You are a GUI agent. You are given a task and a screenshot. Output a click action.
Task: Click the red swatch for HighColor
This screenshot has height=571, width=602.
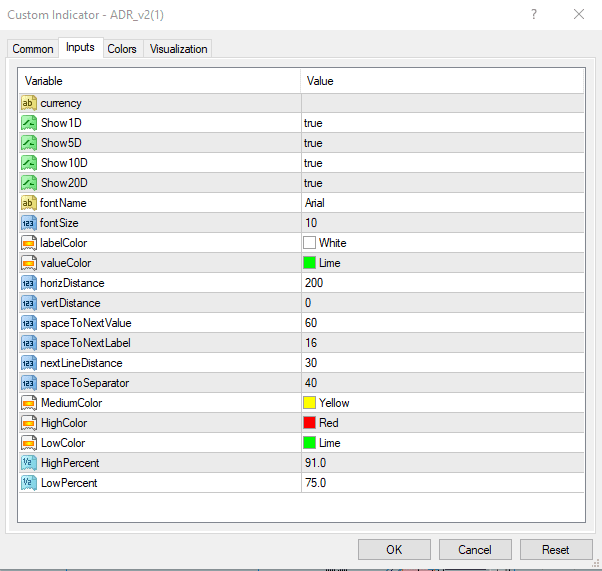pyautogui.click(x=309, y=423)
